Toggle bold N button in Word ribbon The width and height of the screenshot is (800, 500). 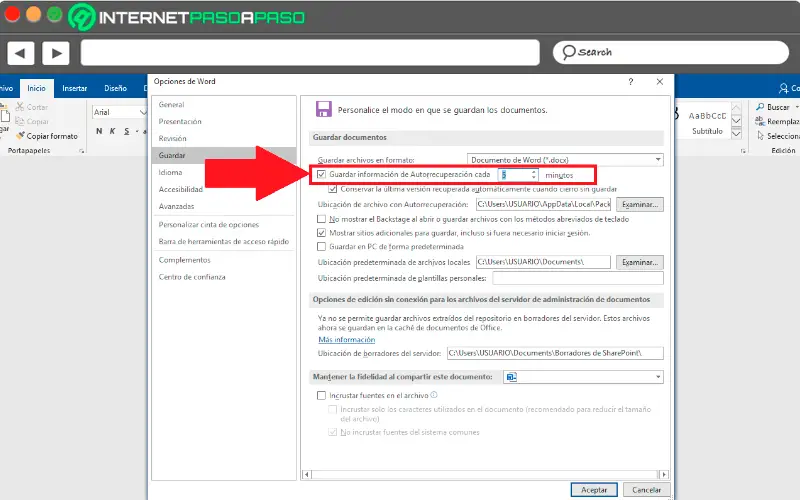[x=99, y=131]
